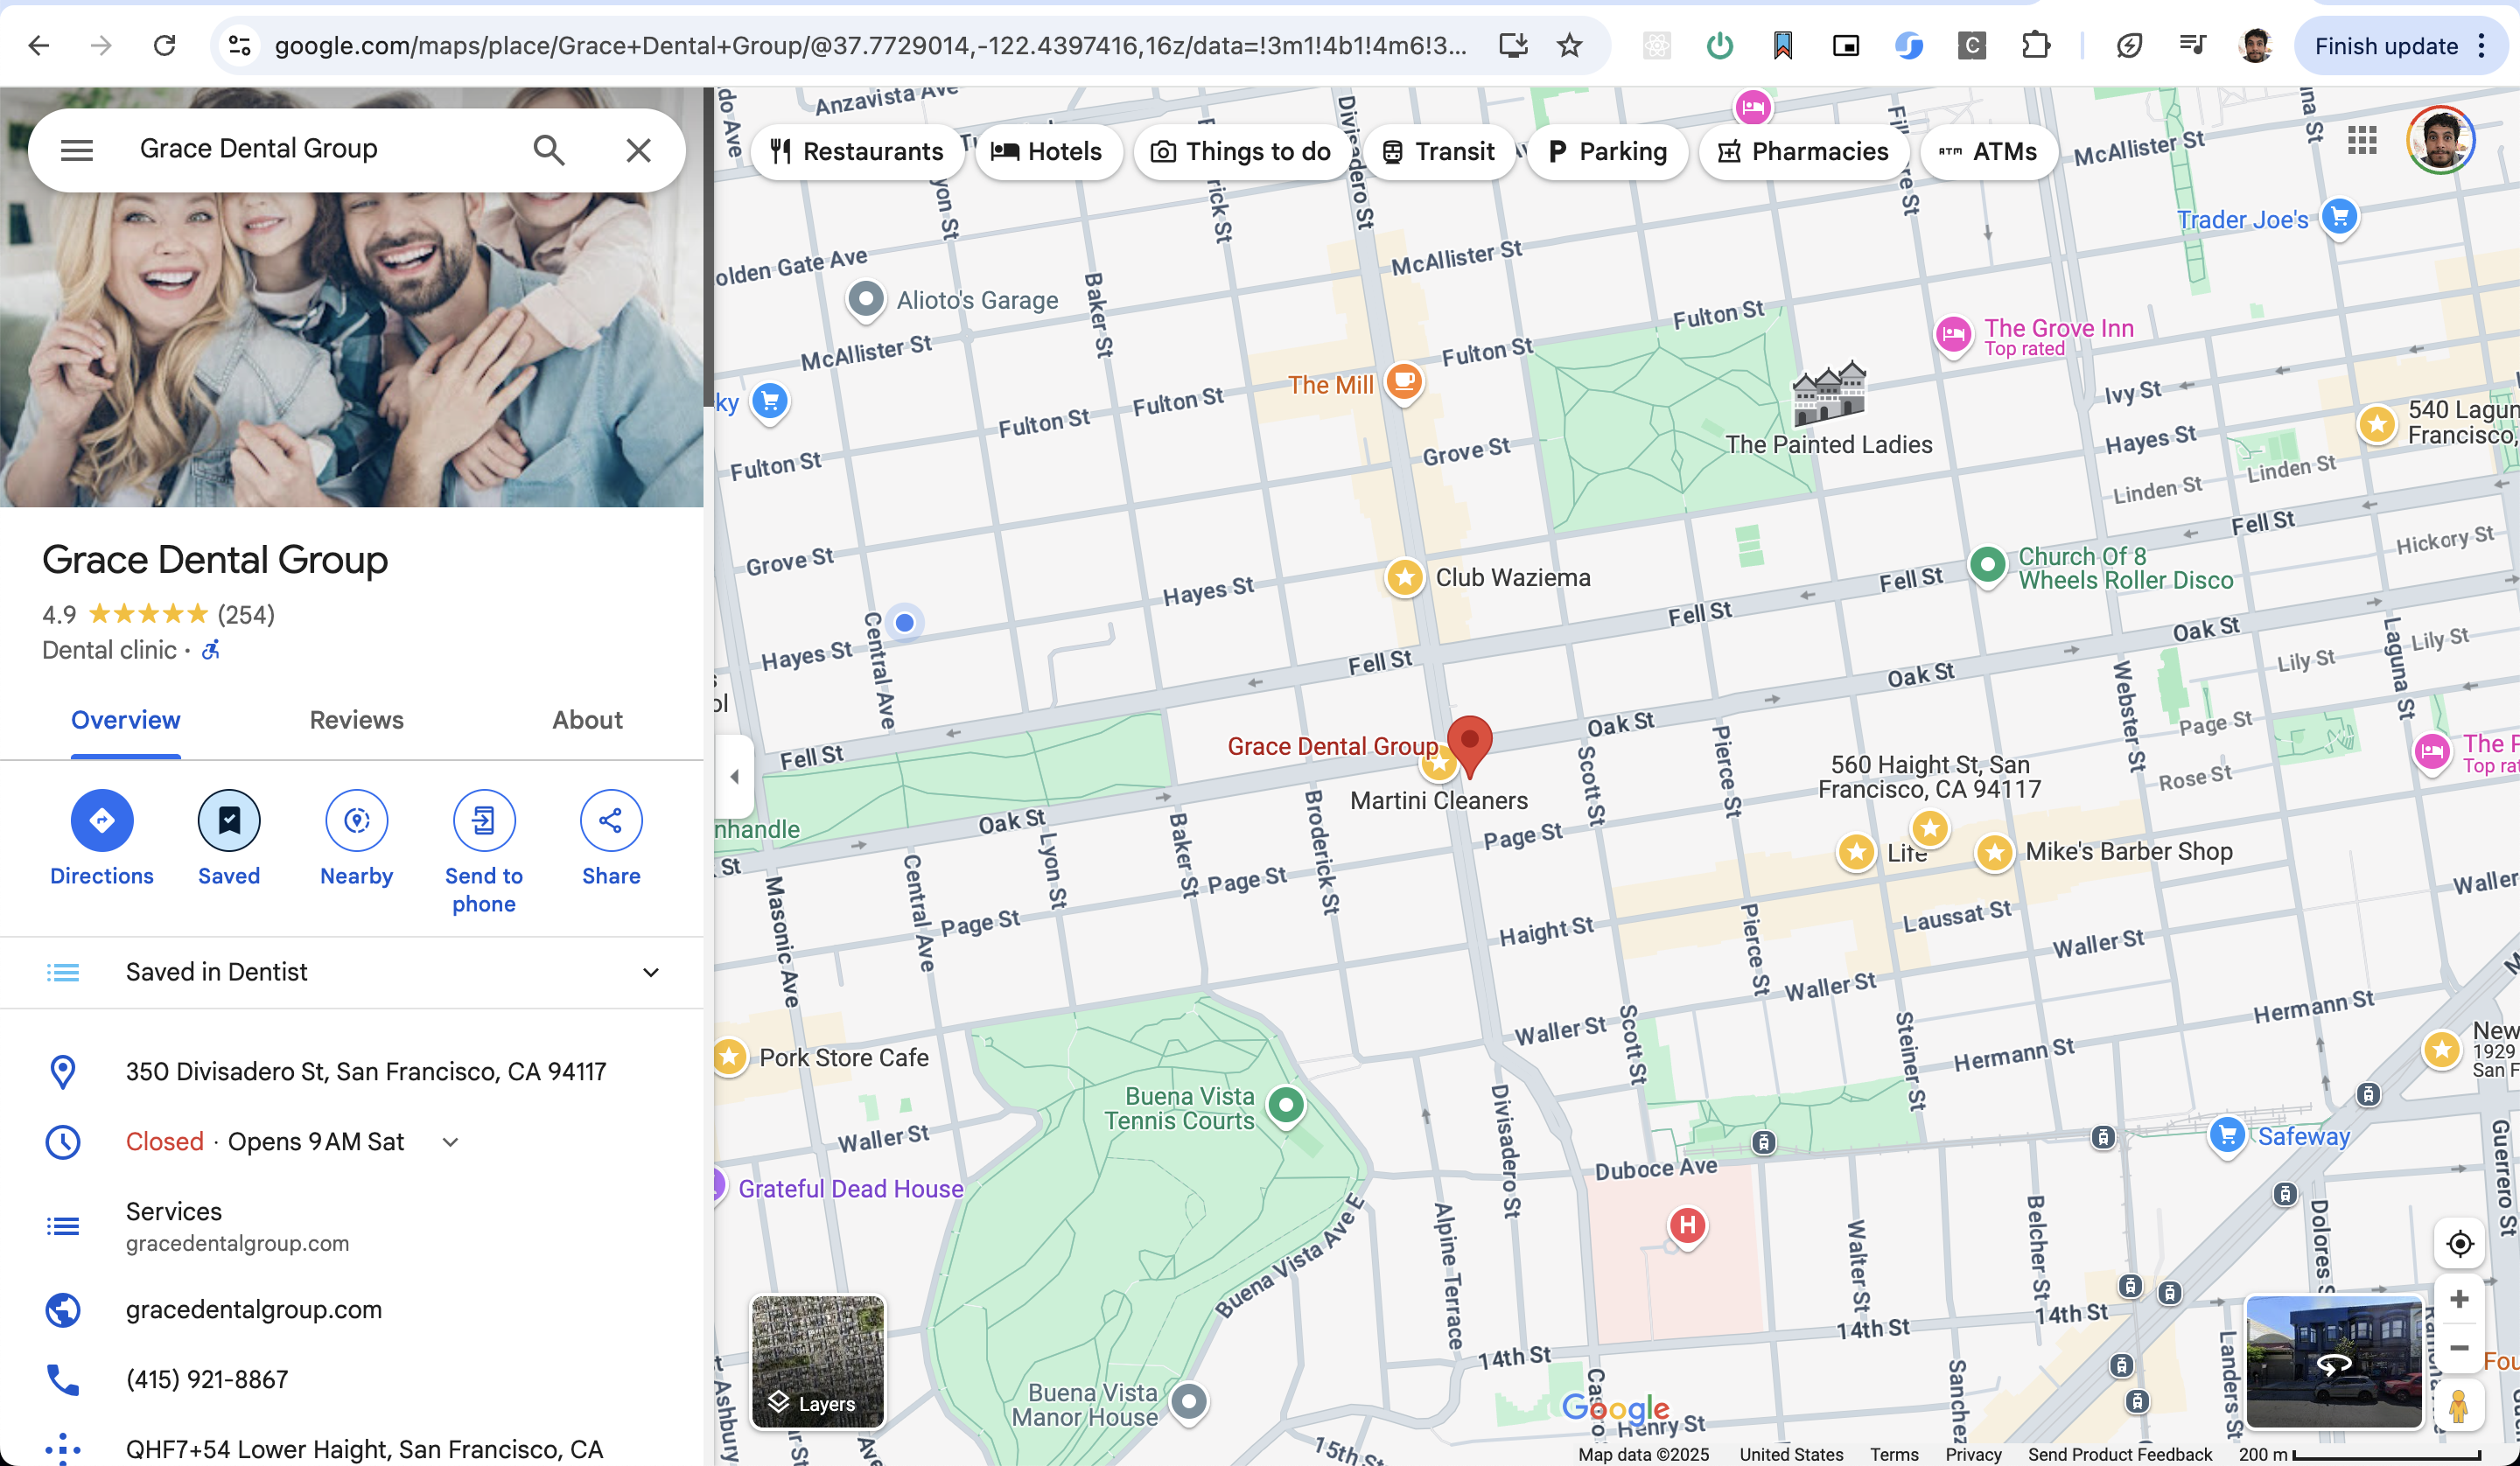Open Google apps grid menu

click(x=2362, y=140)
